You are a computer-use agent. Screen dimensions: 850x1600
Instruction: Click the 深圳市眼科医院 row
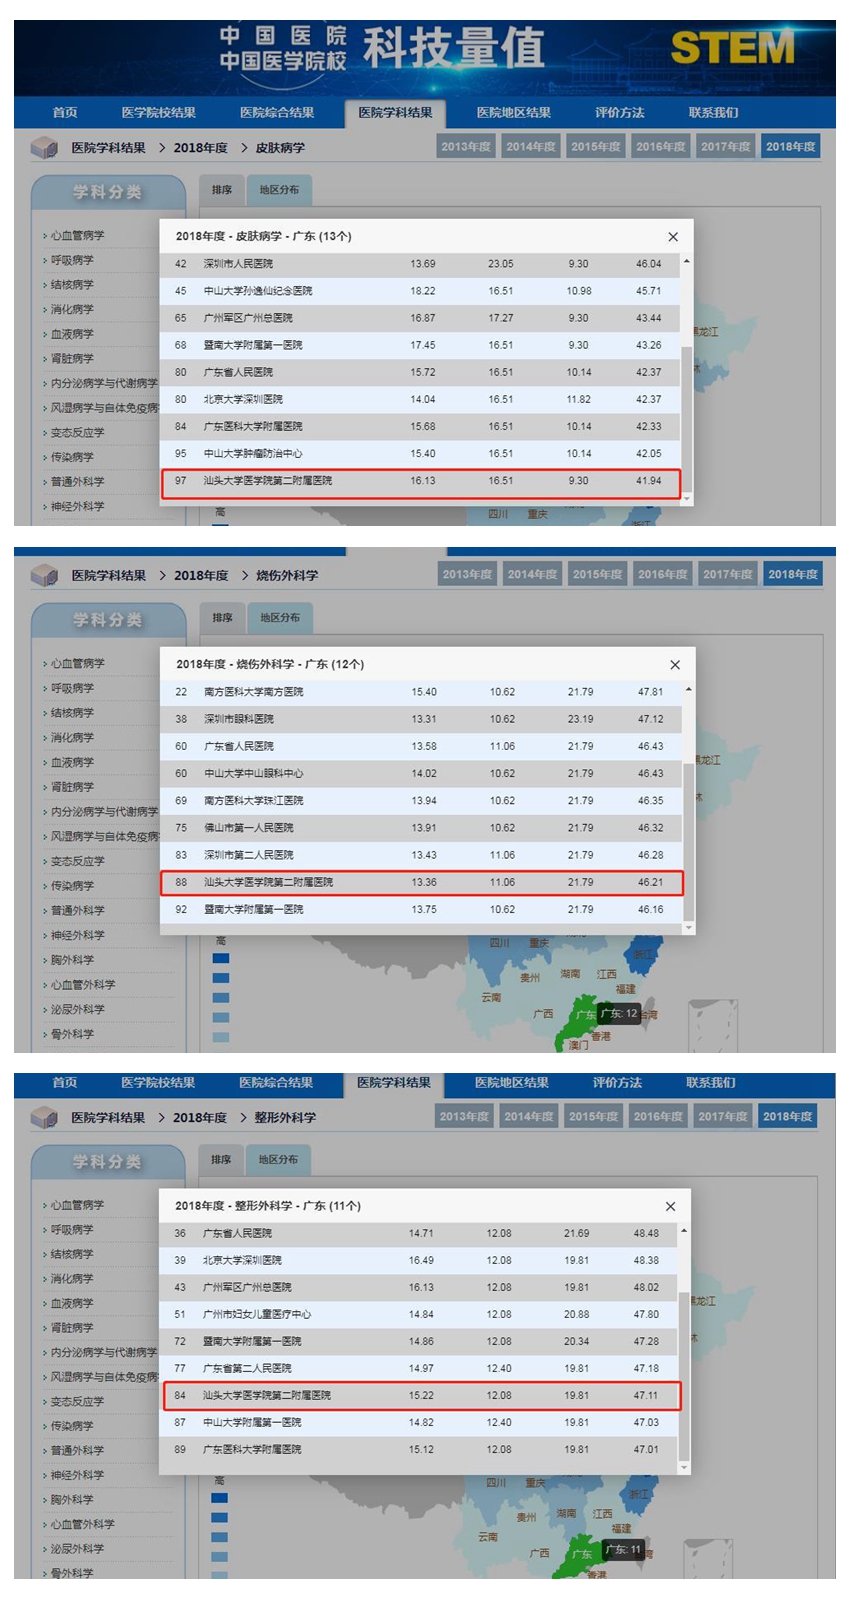pos(421,719)
